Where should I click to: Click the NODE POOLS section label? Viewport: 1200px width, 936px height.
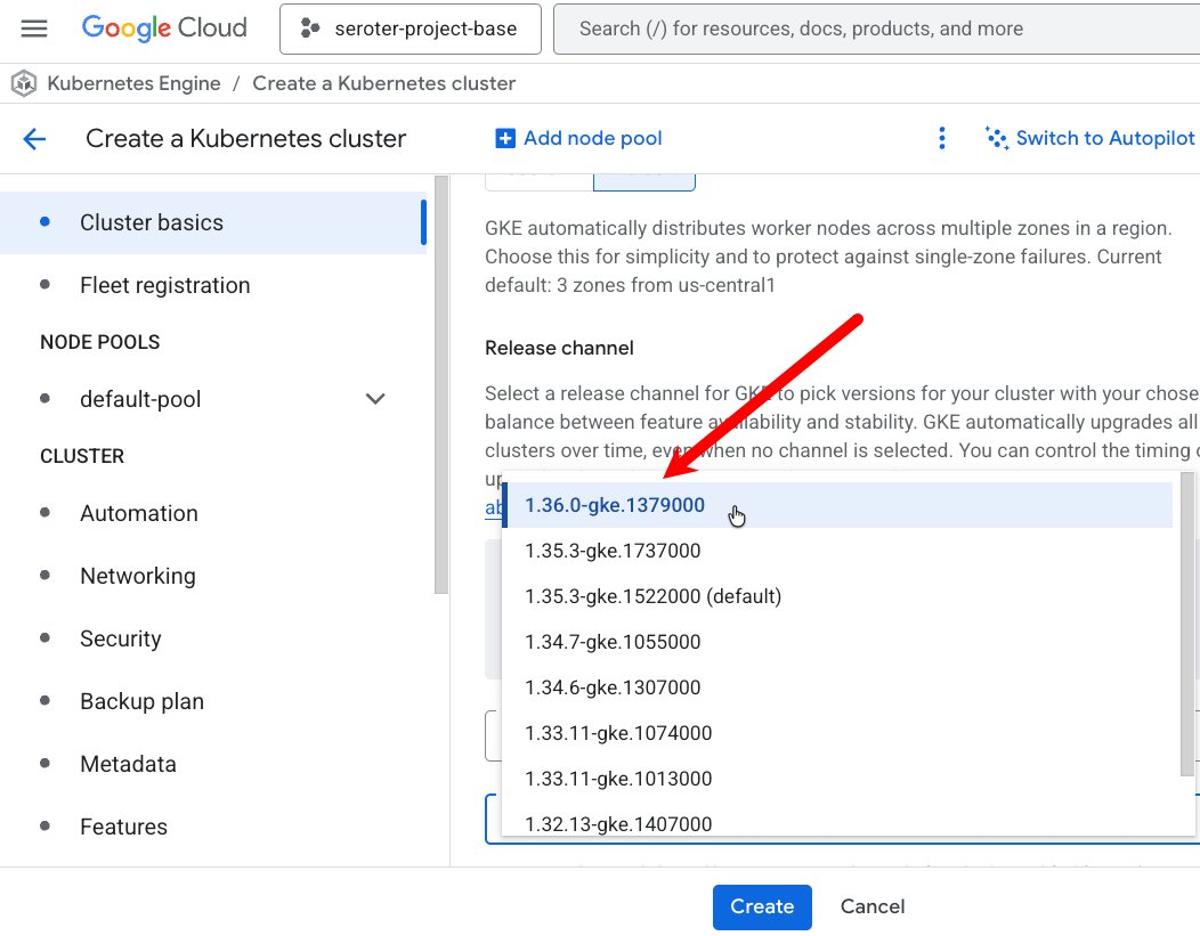coord(100,343)
